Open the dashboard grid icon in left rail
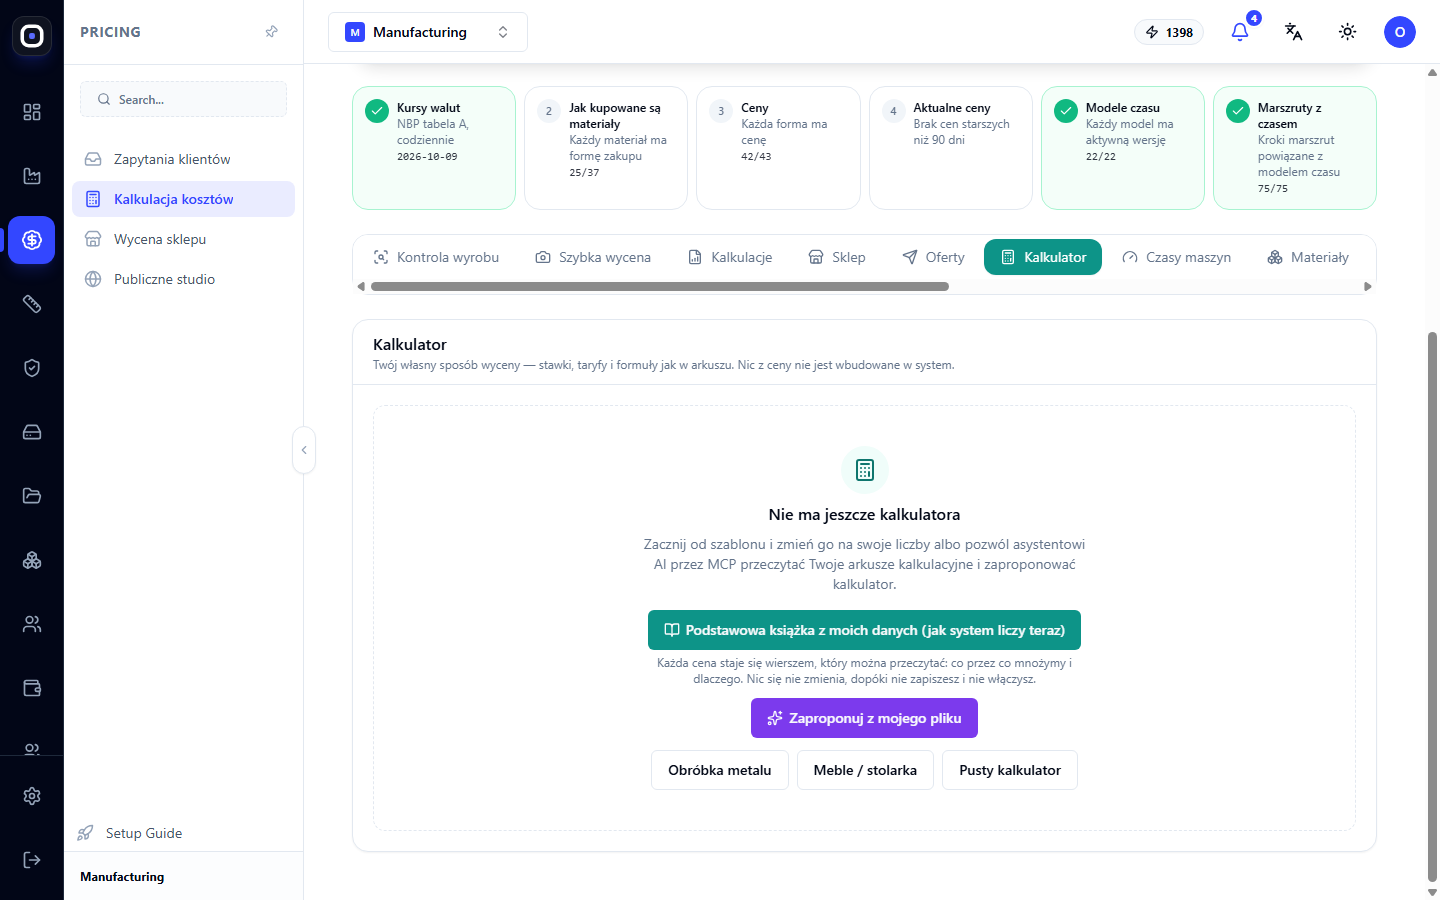The width and height of the screenshot is (1440, 900). point(32,112)
